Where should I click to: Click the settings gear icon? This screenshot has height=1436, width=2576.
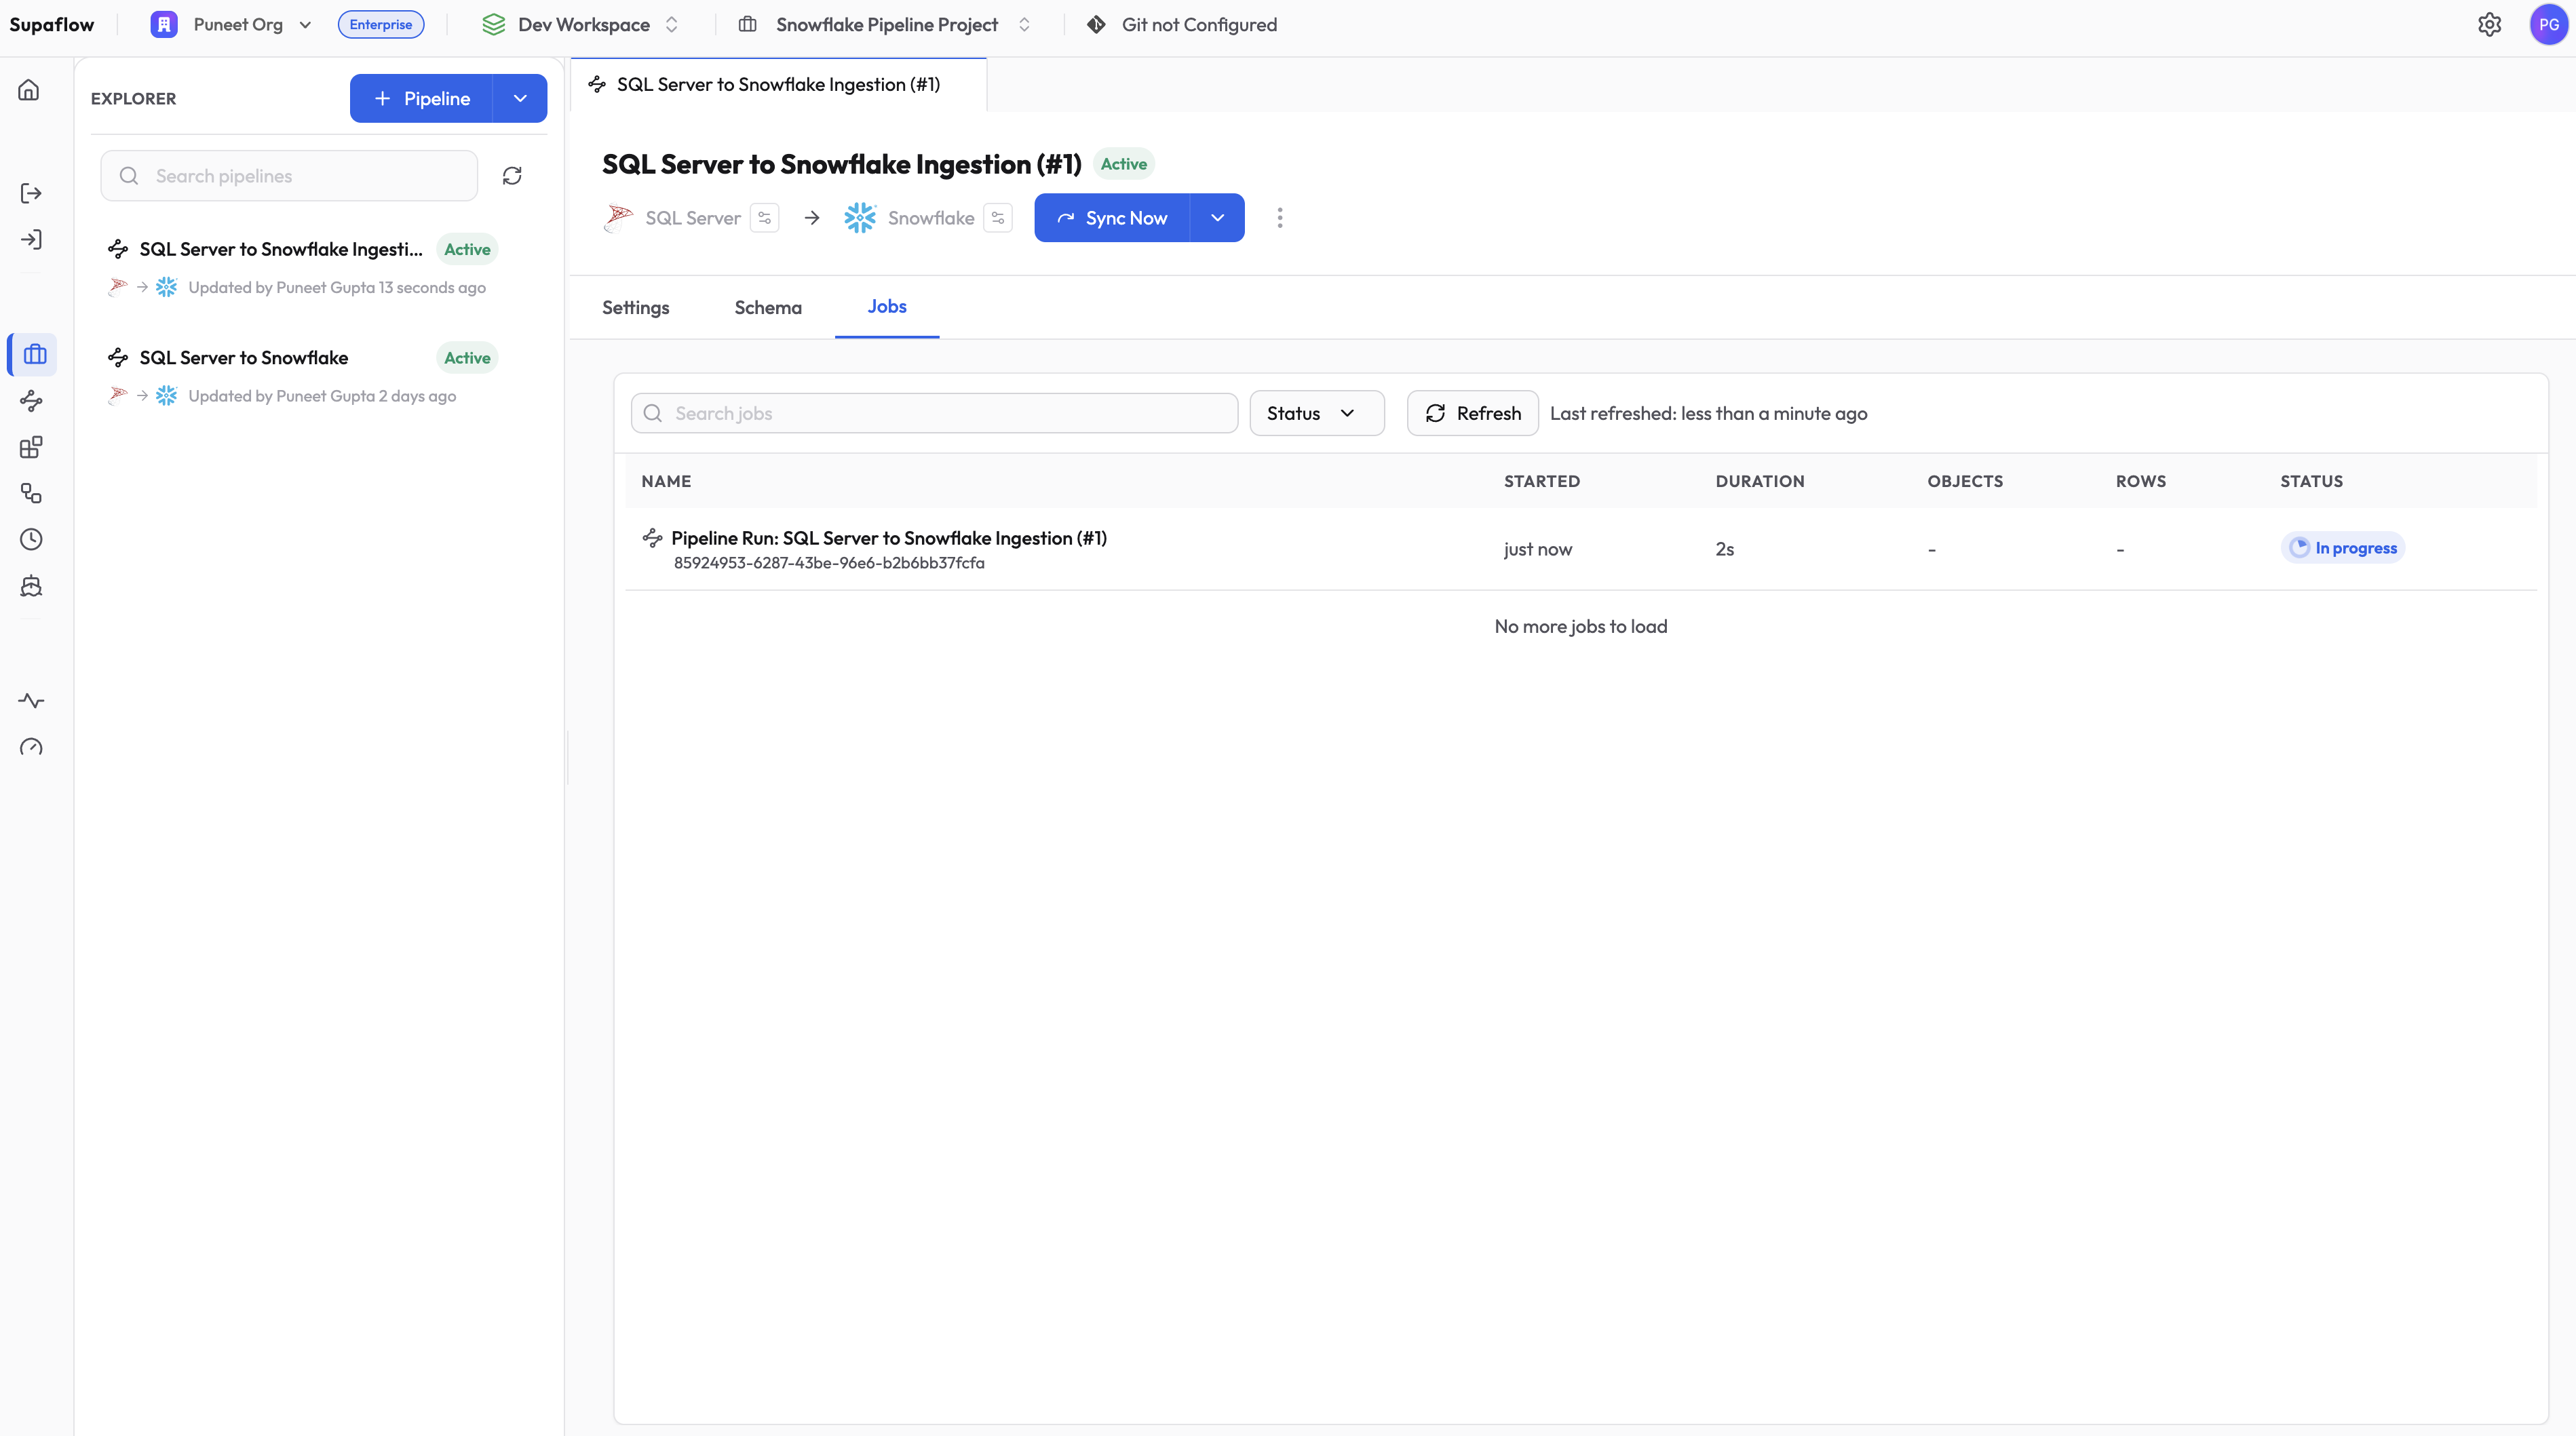coord(2489,25)
